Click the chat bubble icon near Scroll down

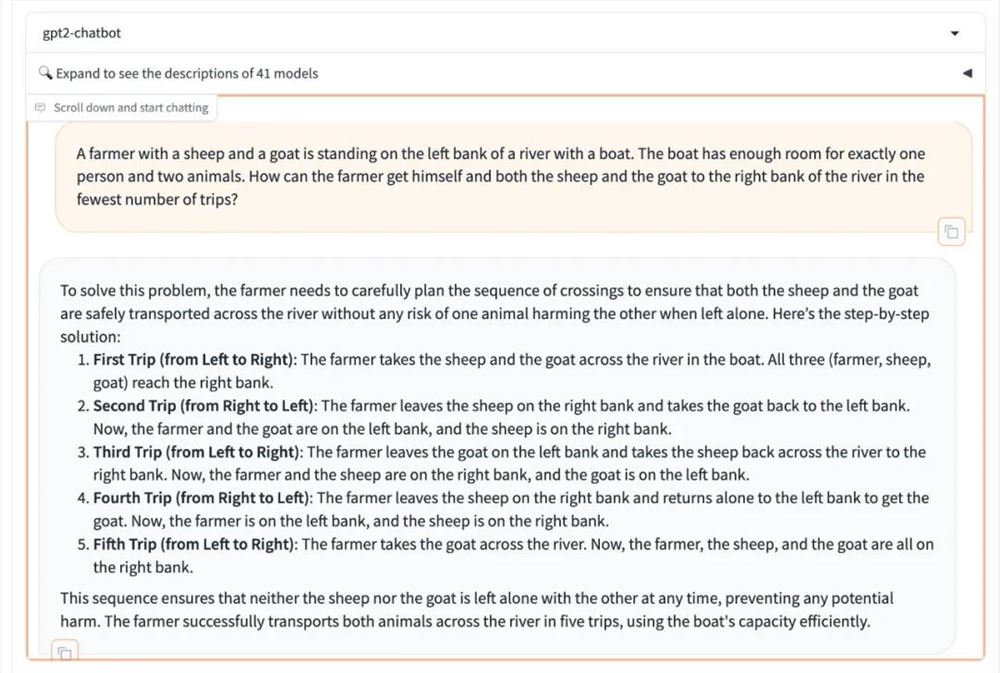(41, 108)
